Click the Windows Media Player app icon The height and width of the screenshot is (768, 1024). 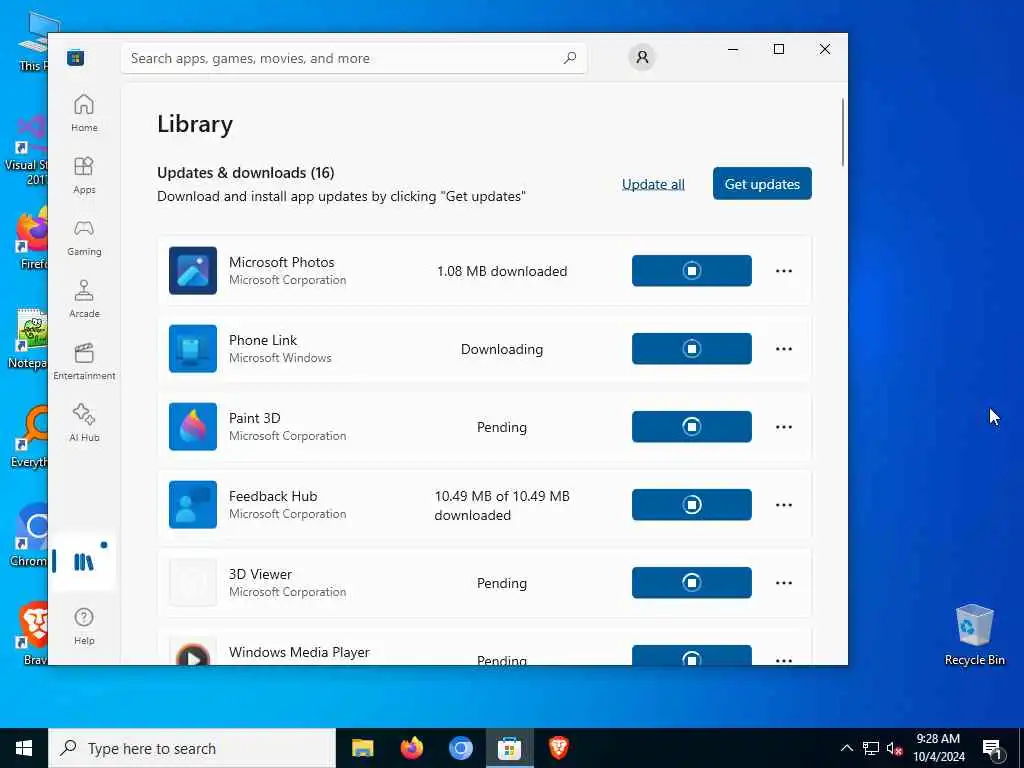[193, 654]
